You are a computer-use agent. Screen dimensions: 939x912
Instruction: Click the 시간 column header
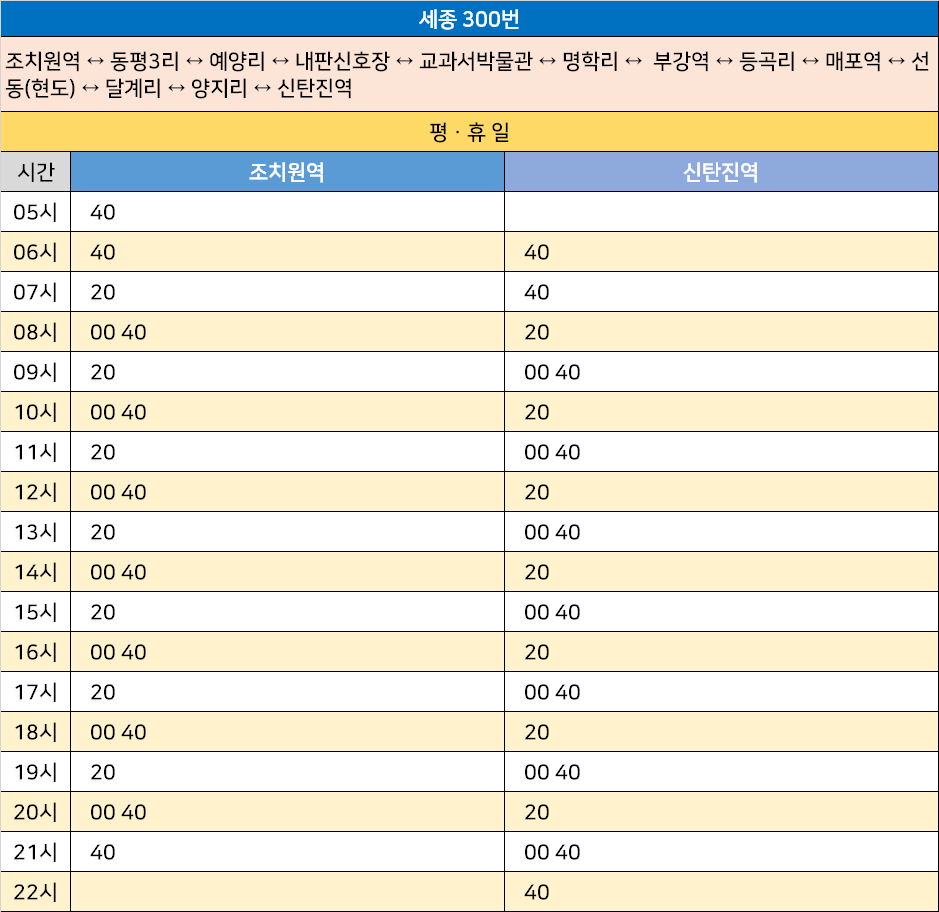36,172
